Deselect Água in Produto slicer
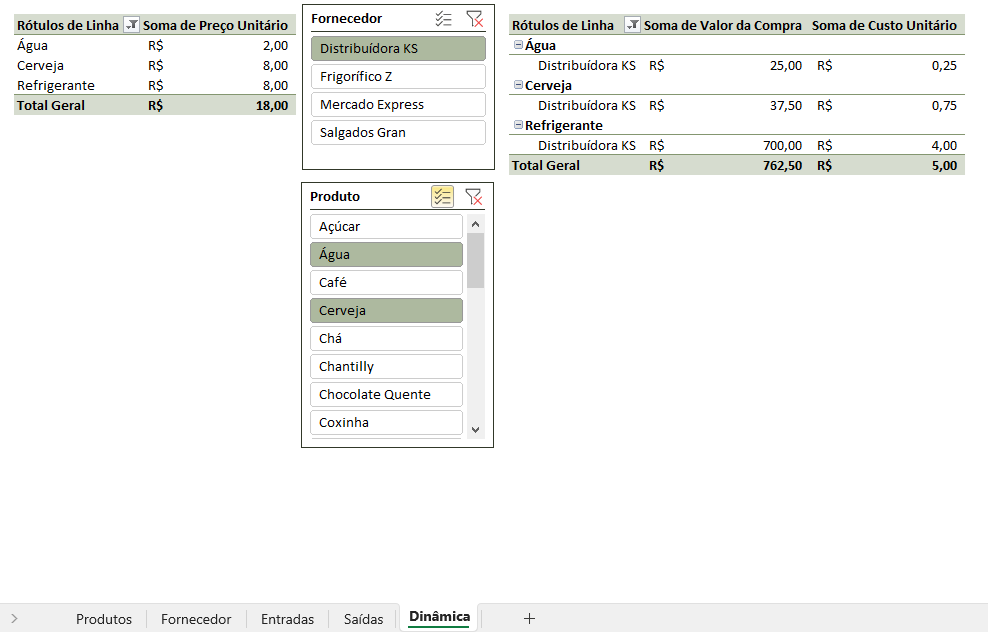 click(x=386, y=255)
